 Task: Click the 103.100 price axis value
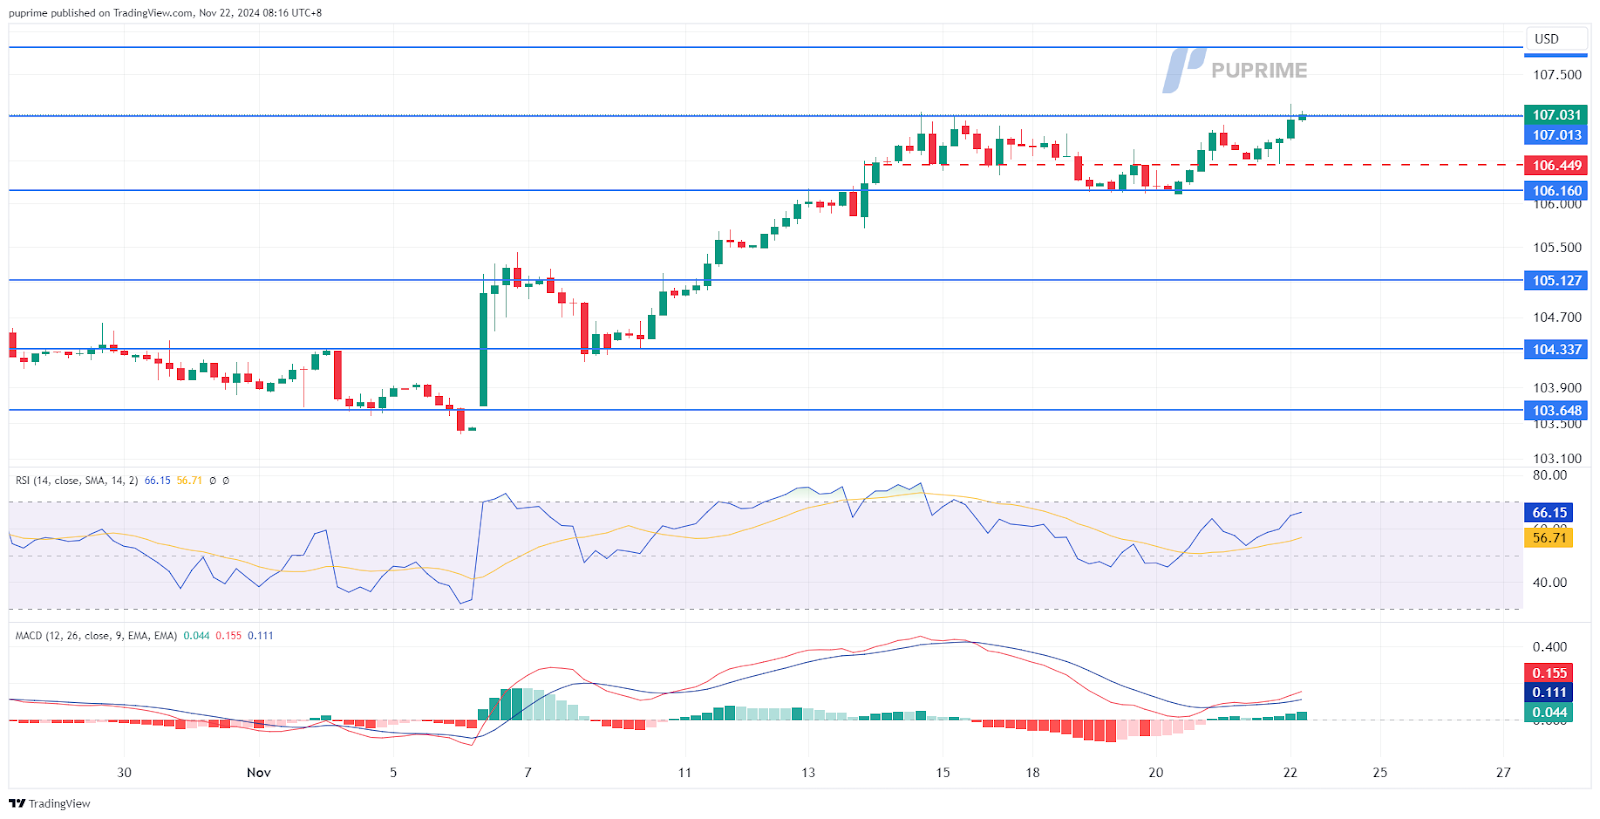coord(1557,459)
